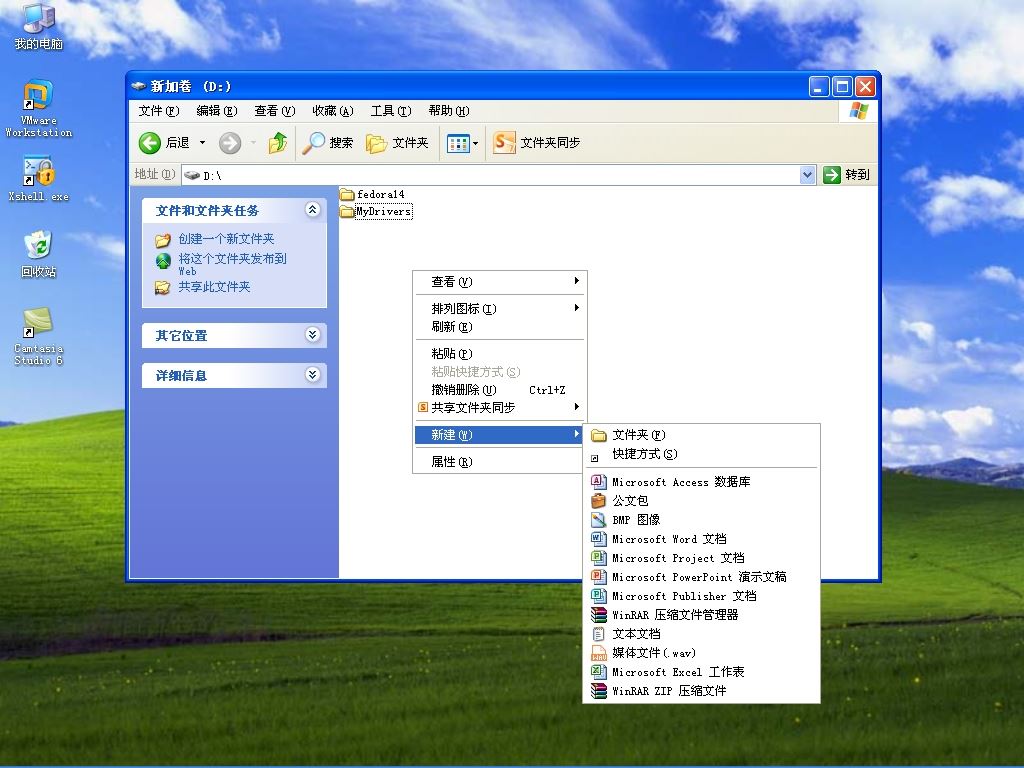Click the green Back arrow icon
Screen dimensions: 1024x768
[x=150, y=143]
